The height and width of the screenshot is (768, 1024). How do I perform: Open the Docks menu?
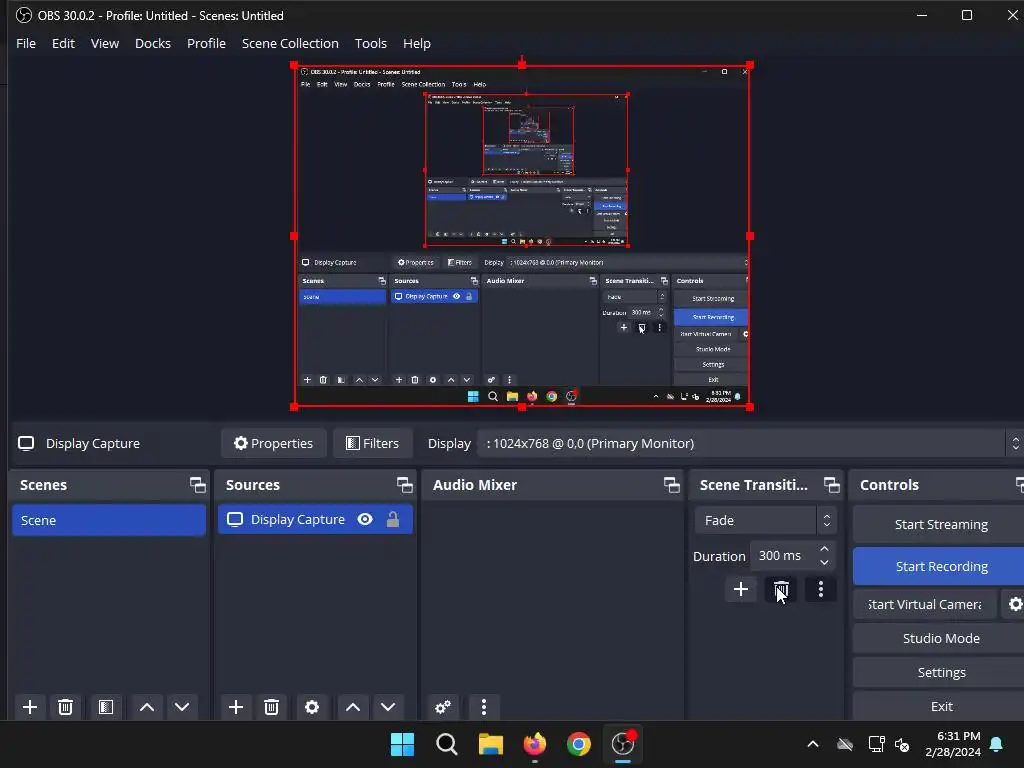coord(153,43)
